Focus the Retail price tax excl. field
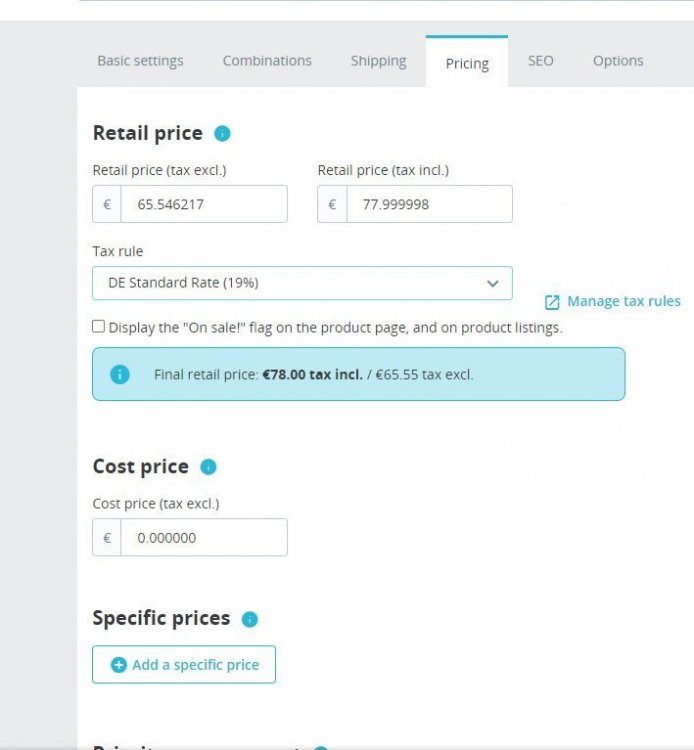694x750 pixels. pyautogui.click(x=204, y=204)
